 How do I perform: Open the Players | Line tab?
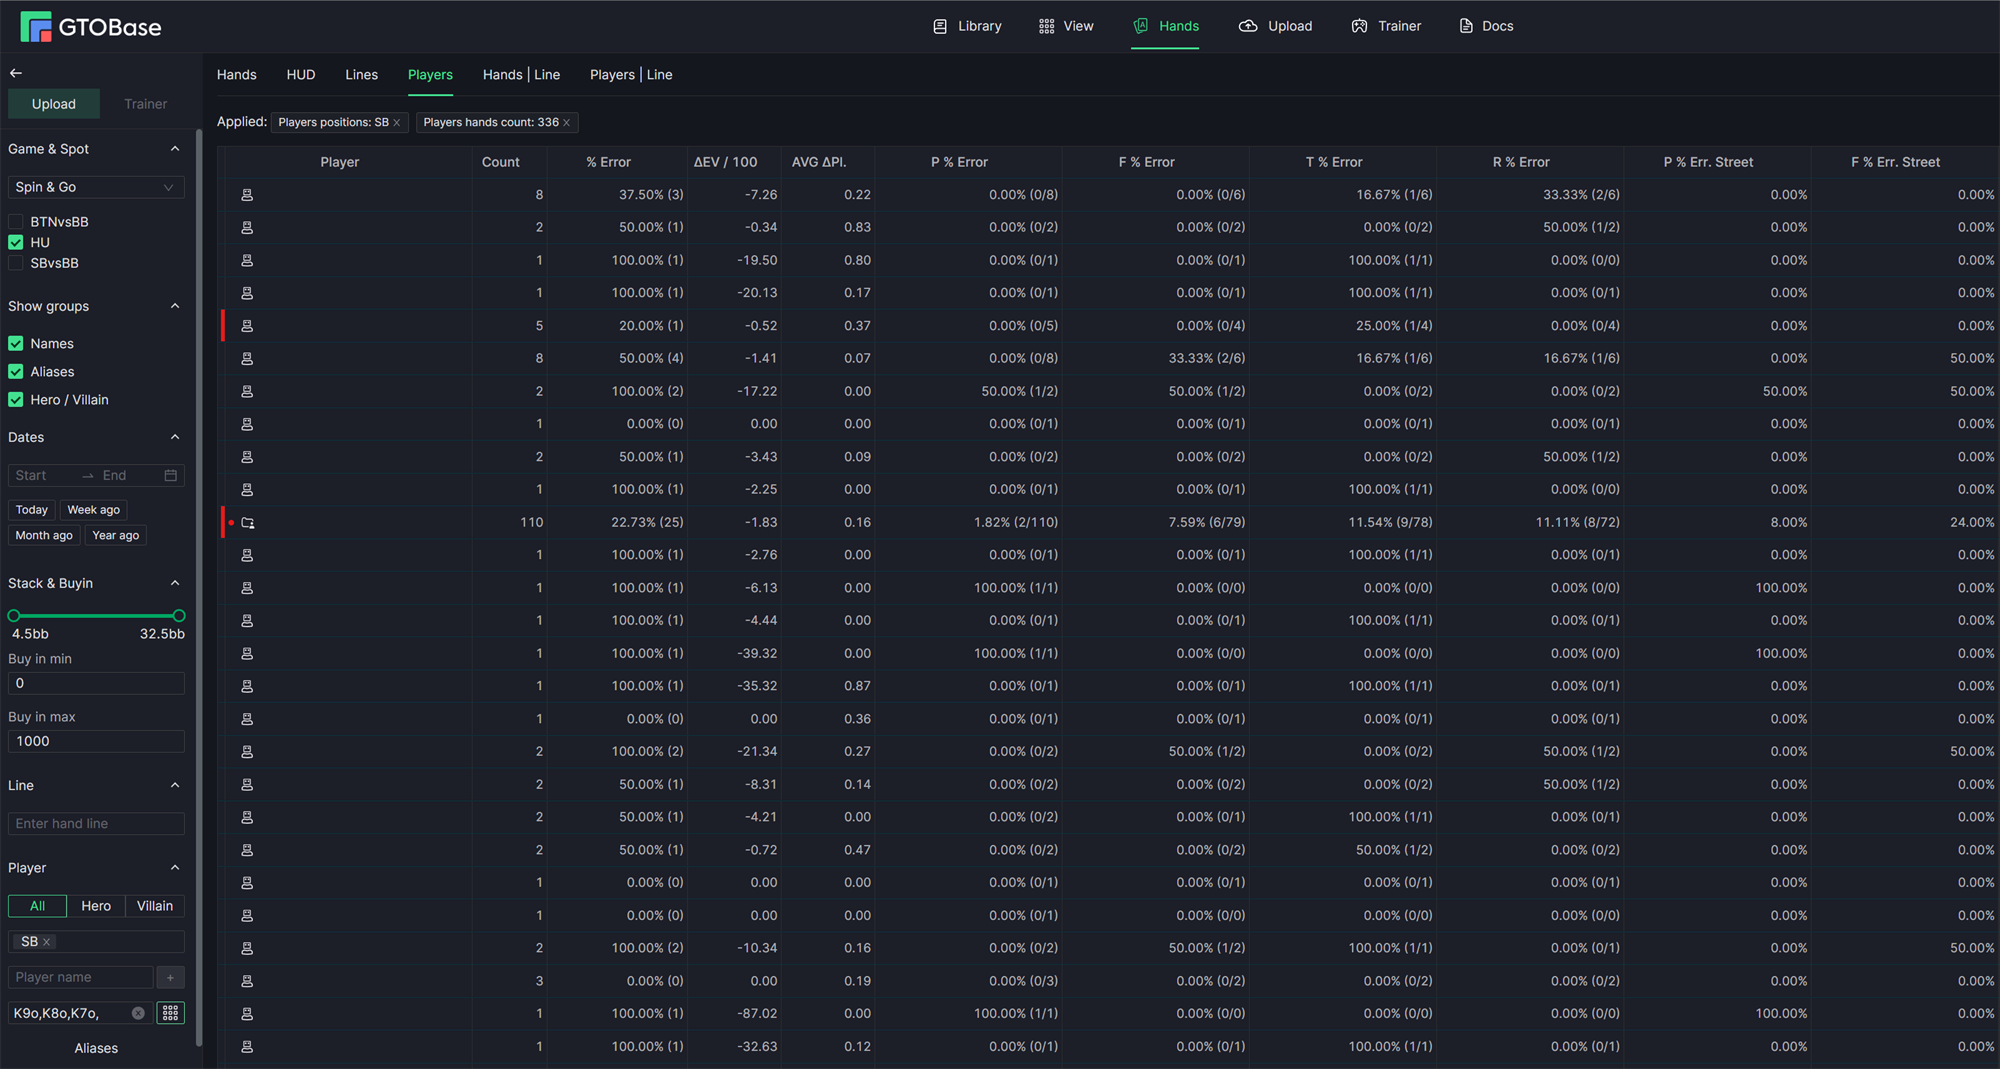click(631, 75)
